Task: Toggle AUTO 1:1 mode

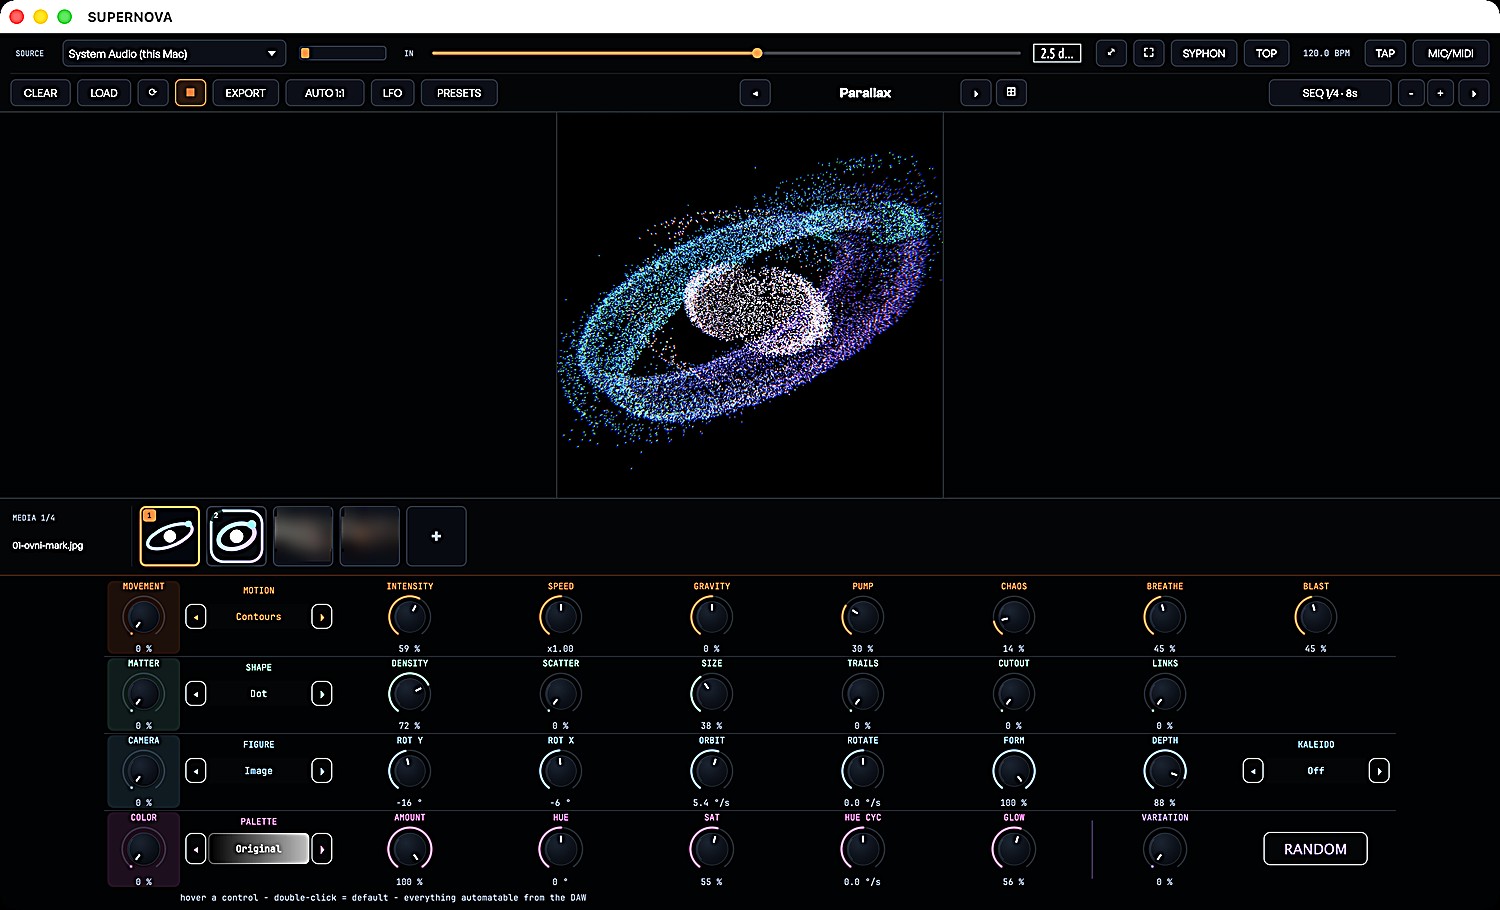Action: [325, 93]
